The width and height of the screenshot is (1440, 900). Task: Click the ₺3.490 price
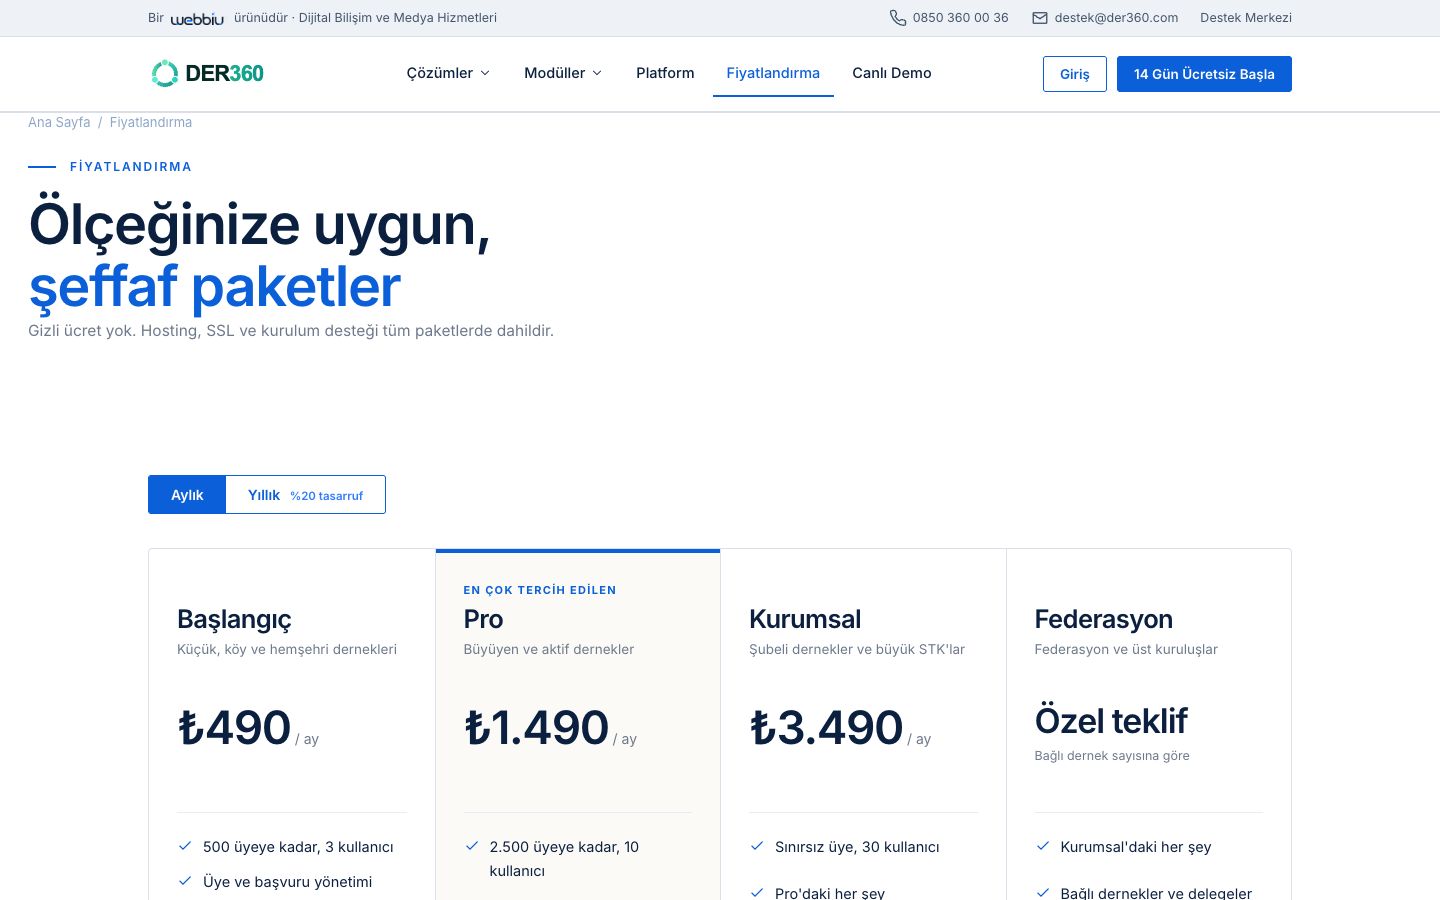click(x=826, y=727)
